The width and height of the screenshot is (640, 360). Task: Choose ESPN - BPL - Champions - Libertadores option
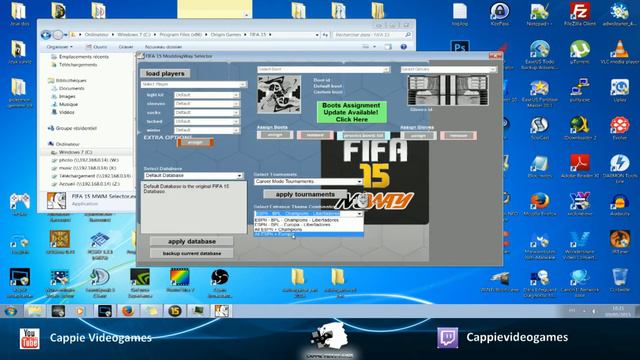click(308, 220)
